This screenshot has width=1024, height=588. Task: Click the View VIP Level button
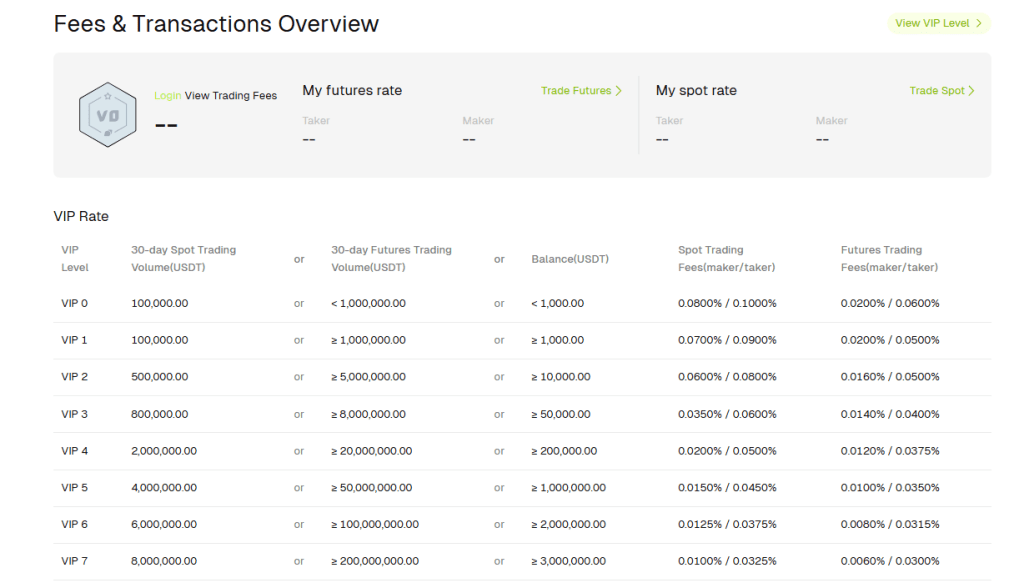pos(932,23)
